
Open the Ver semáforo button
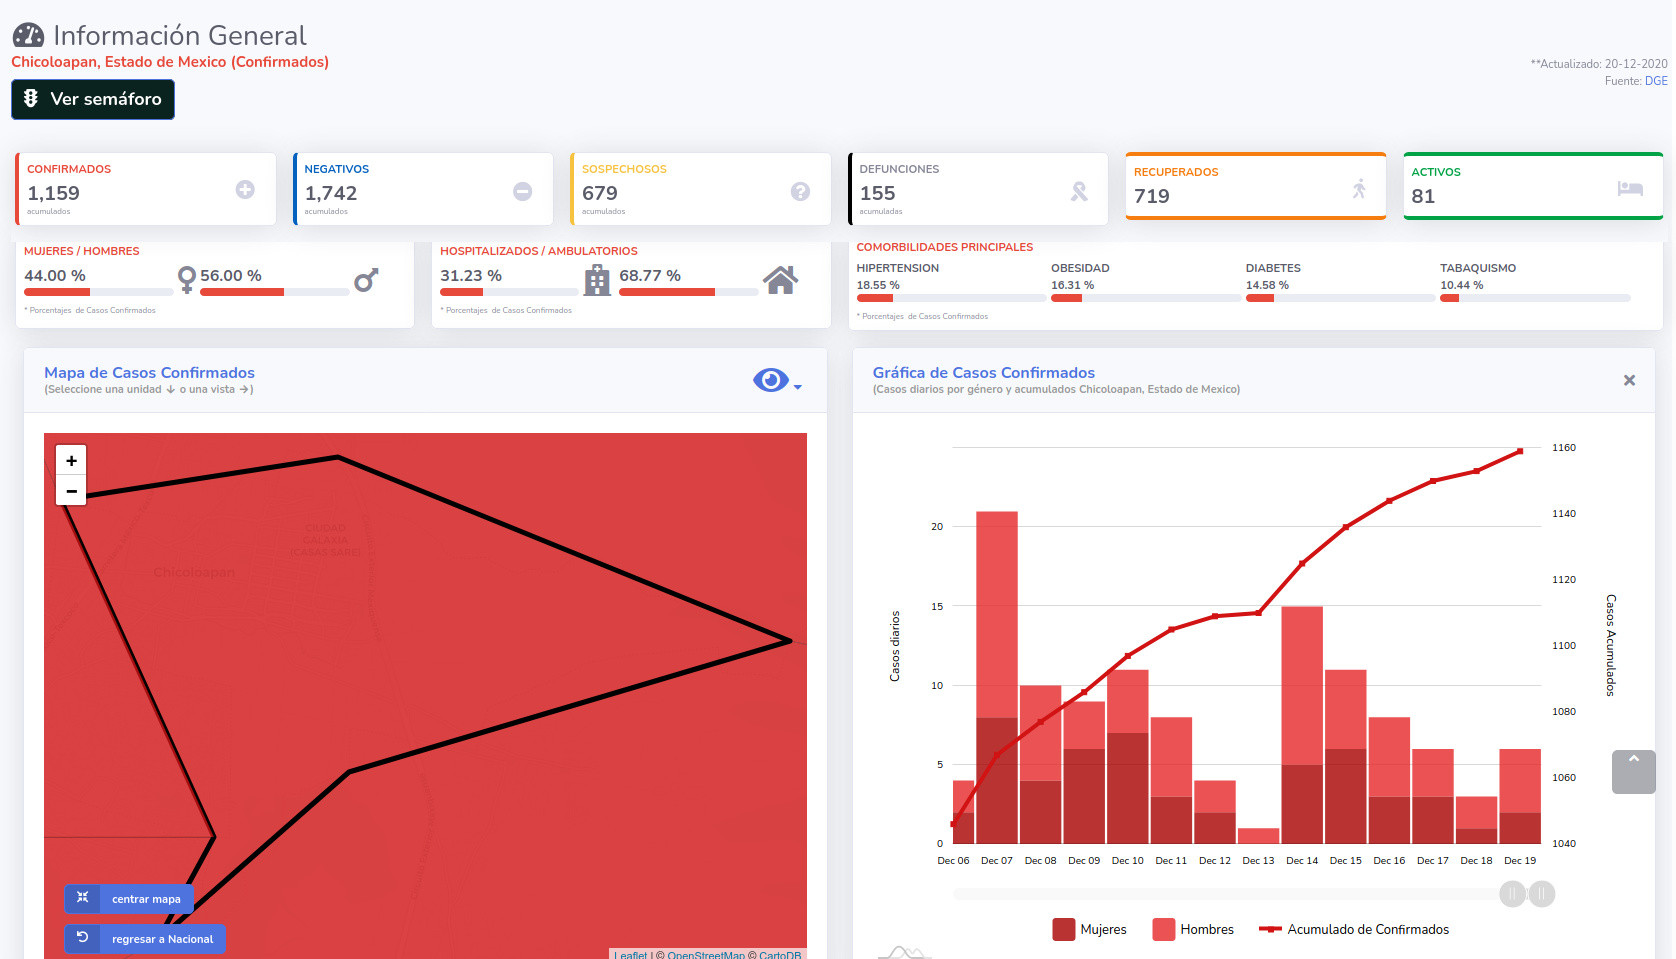point(93,99)
